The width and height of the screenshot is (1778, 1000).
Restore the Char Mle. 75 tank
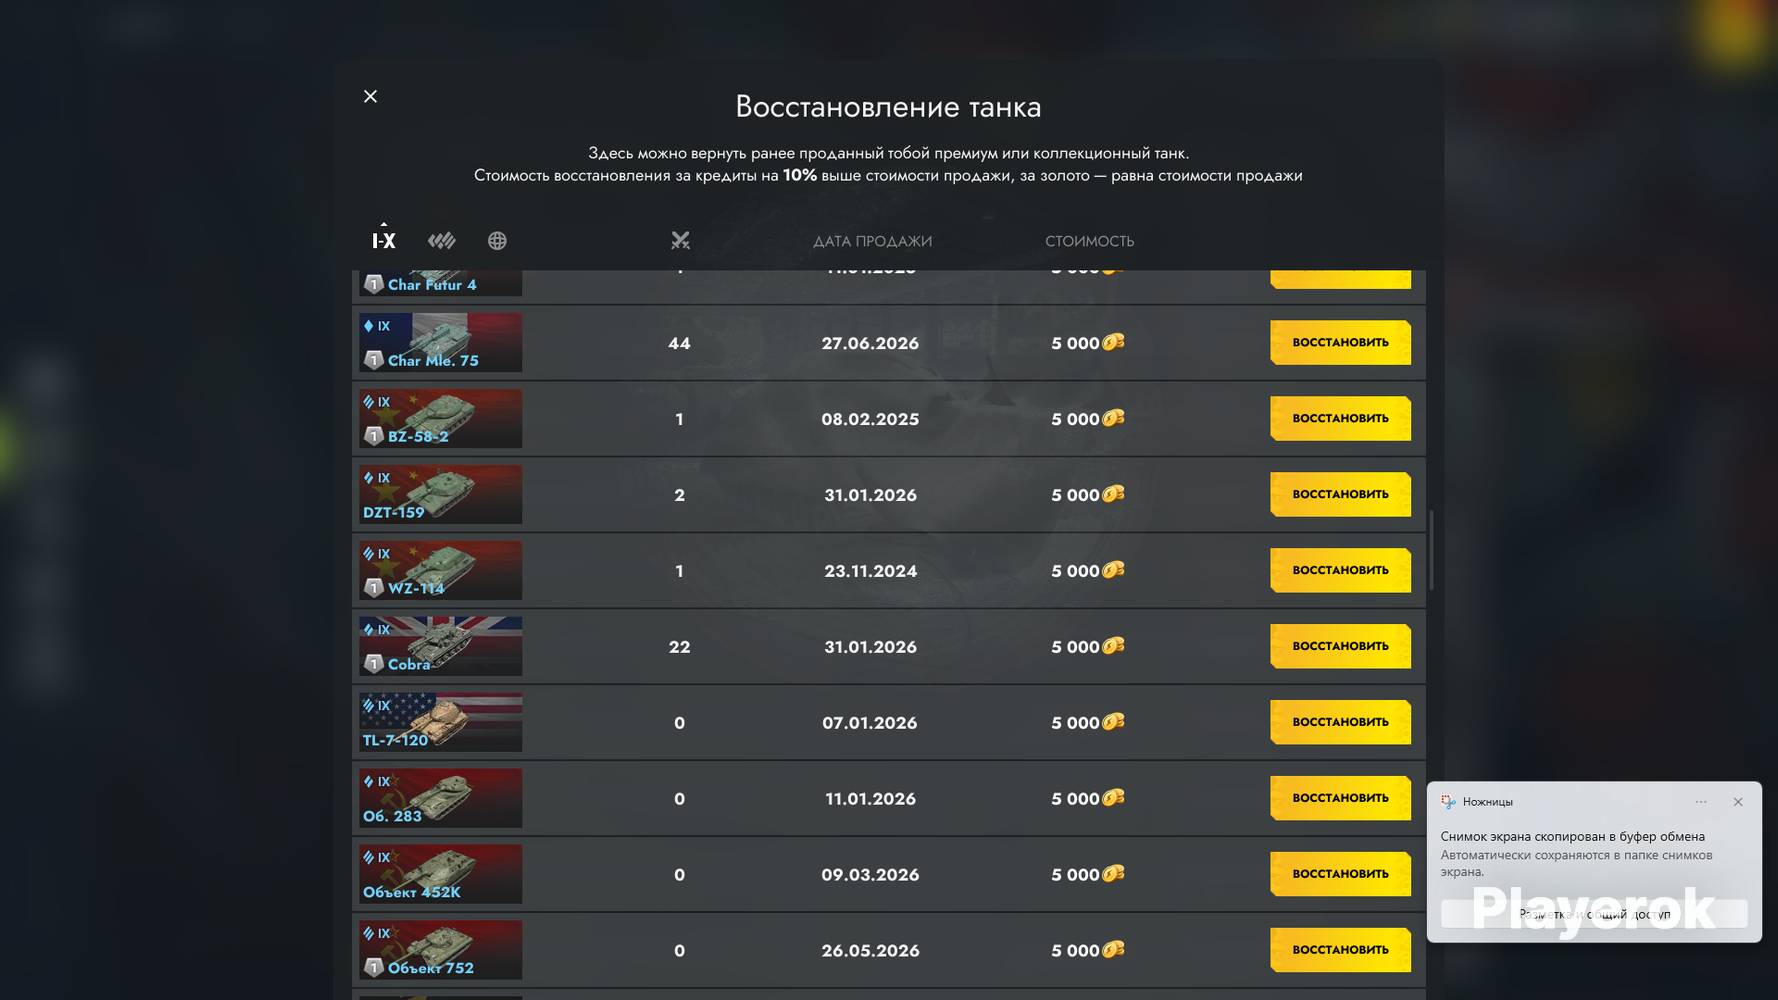tap(1340, 342)
